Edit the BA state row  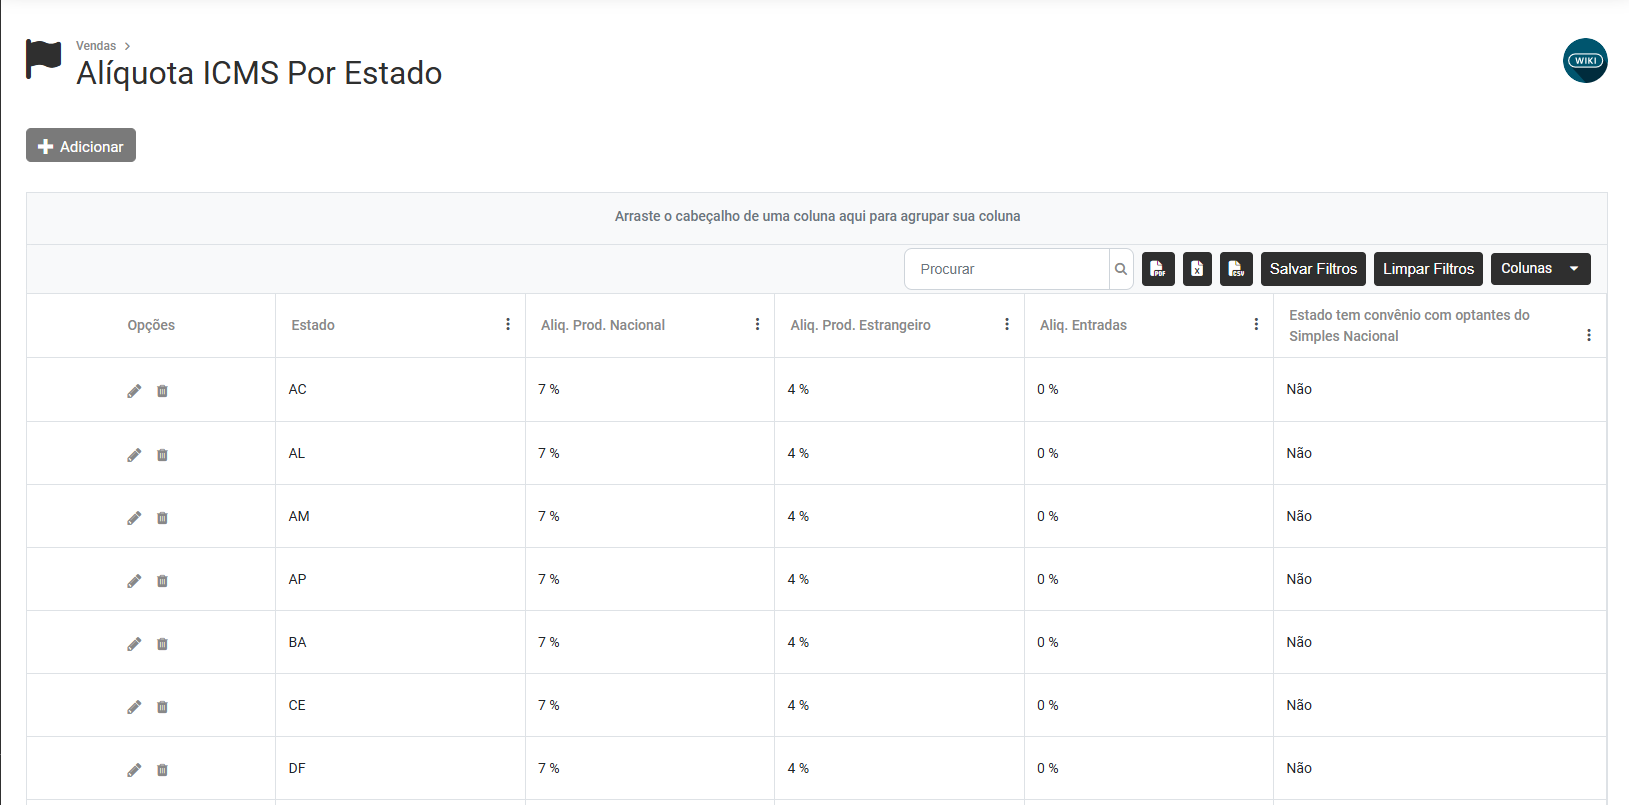(134, 644)
